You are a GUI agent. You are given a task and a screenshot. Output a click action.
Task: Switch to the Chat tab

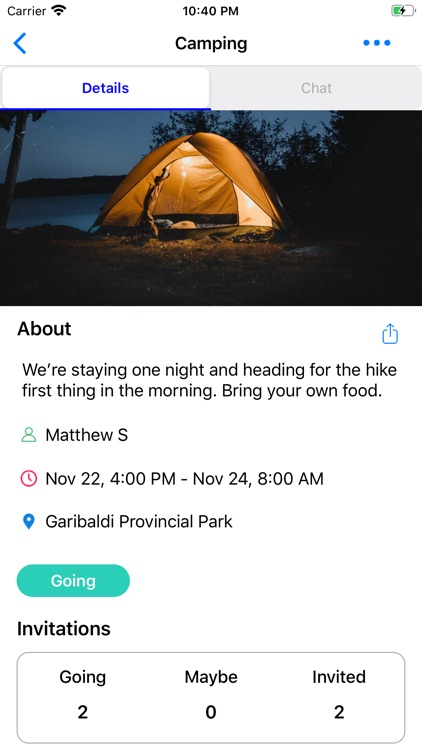316,88
